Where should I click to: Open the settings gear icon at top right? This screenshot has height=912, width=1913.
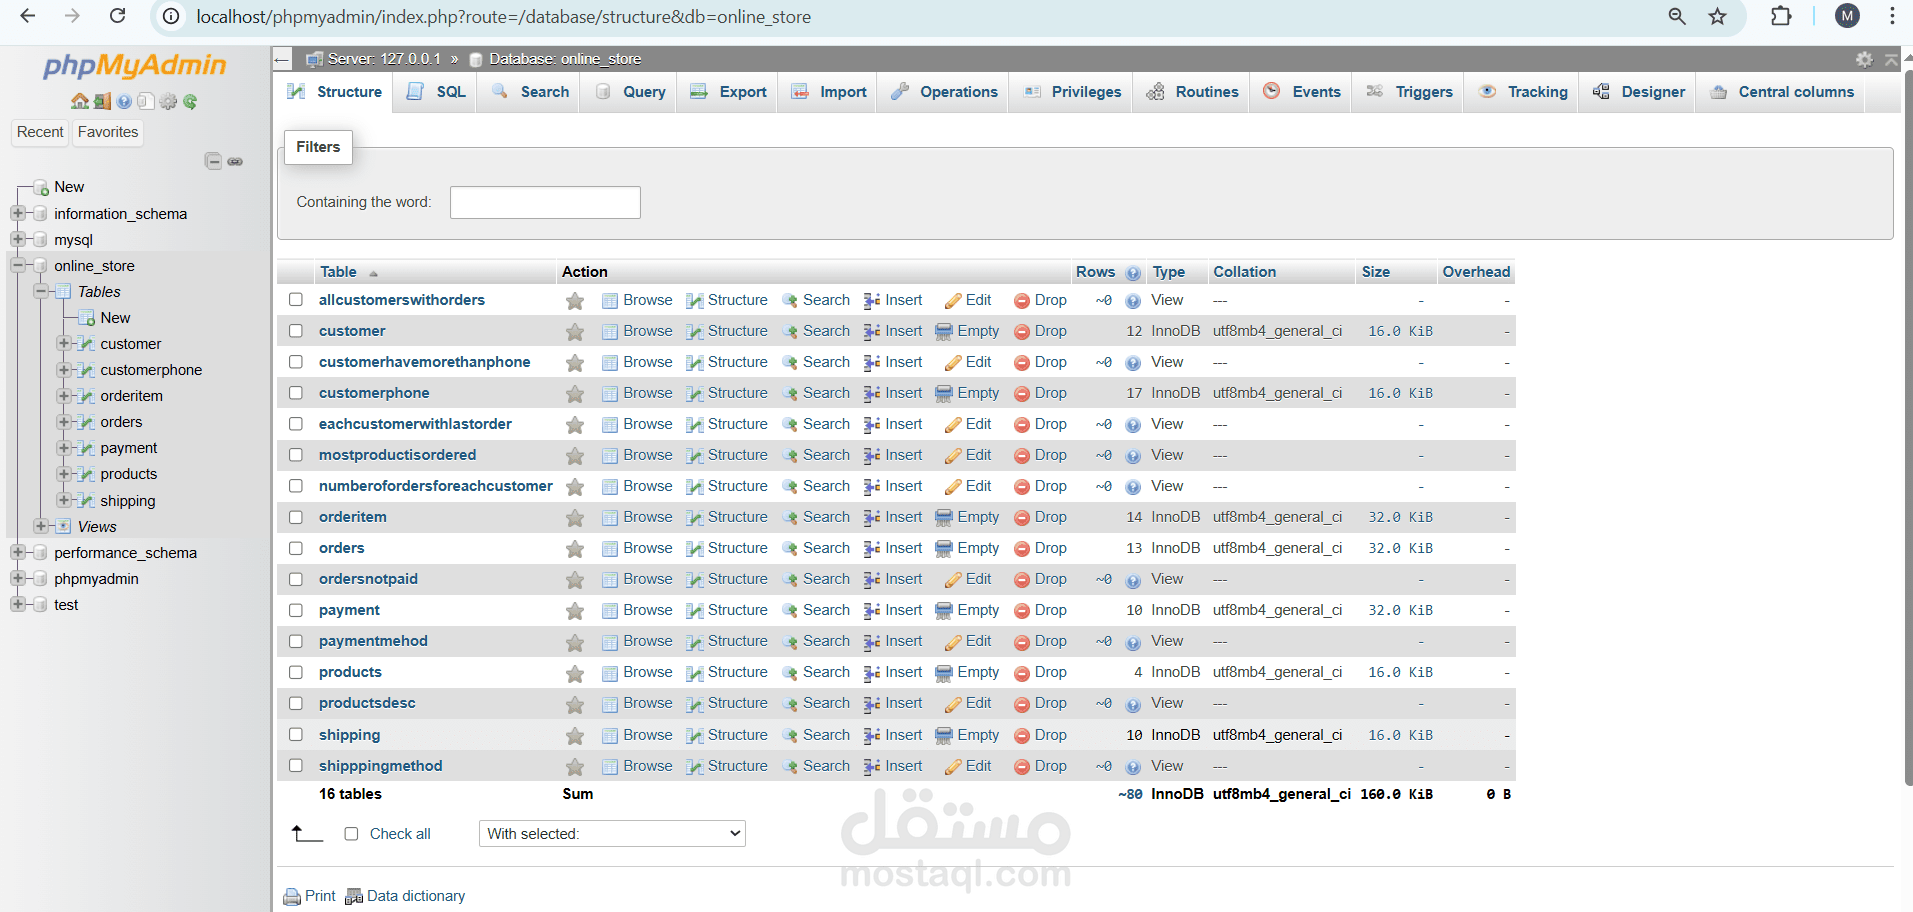pos(1862,59)
